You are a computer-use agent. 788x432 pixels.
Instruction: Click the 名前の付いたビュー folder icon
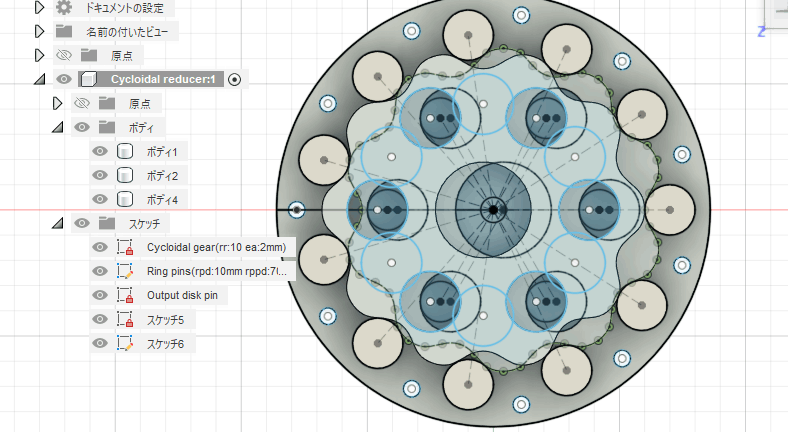[x=64, y=31]
